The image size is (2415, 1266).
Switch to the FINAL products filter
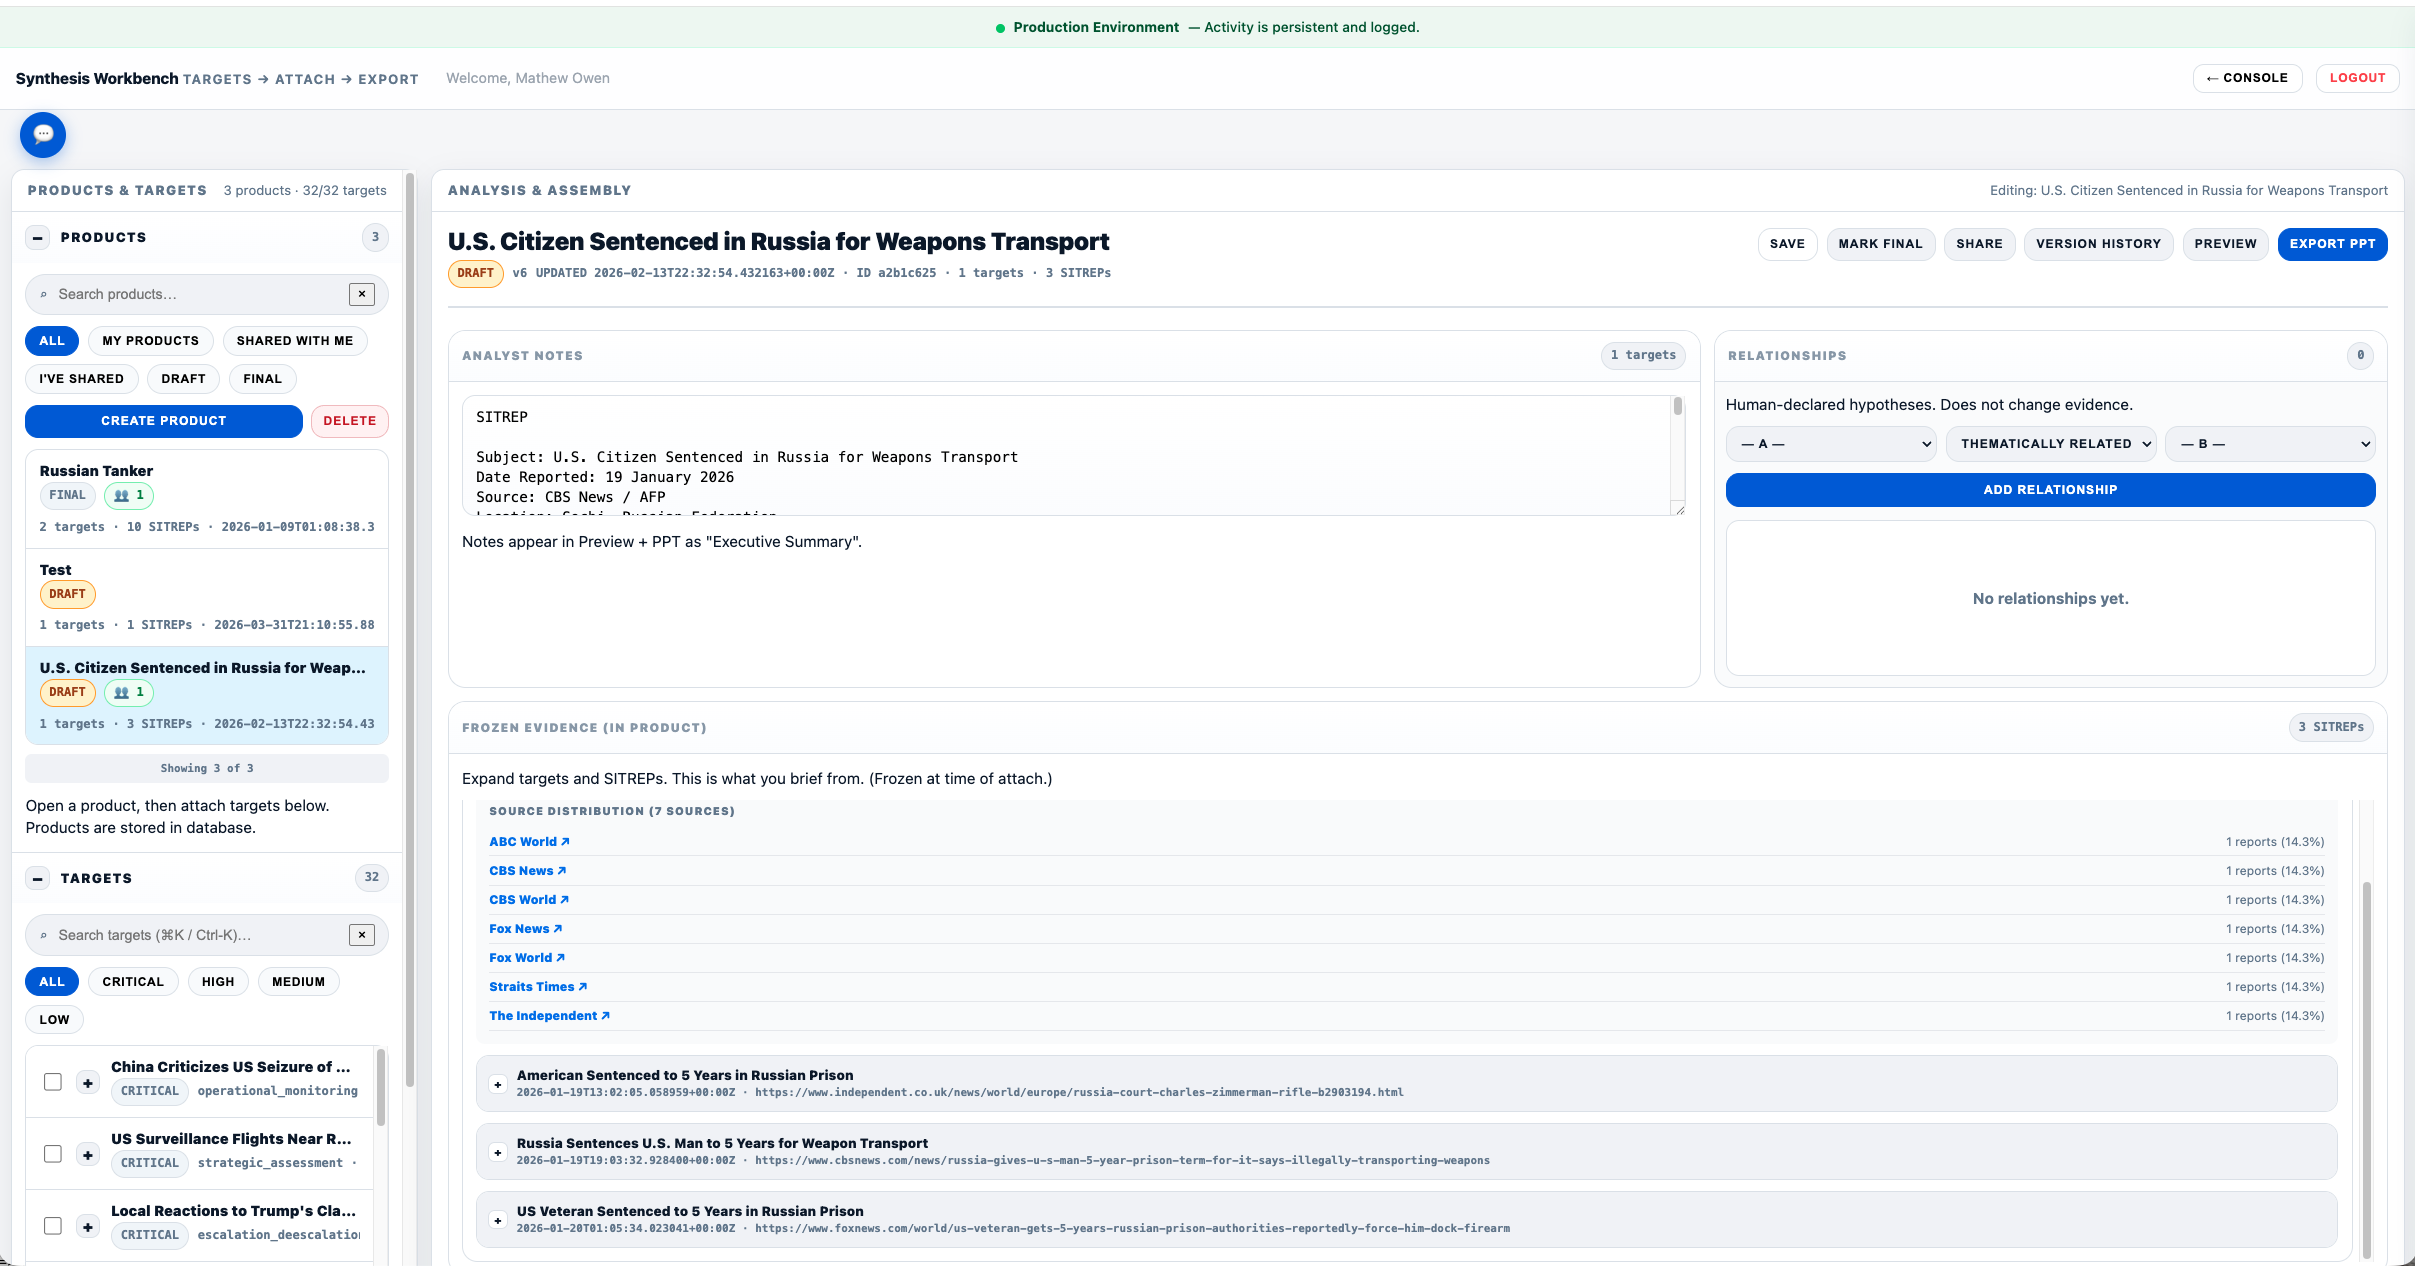pyautogui.click(x=261, y=378)
